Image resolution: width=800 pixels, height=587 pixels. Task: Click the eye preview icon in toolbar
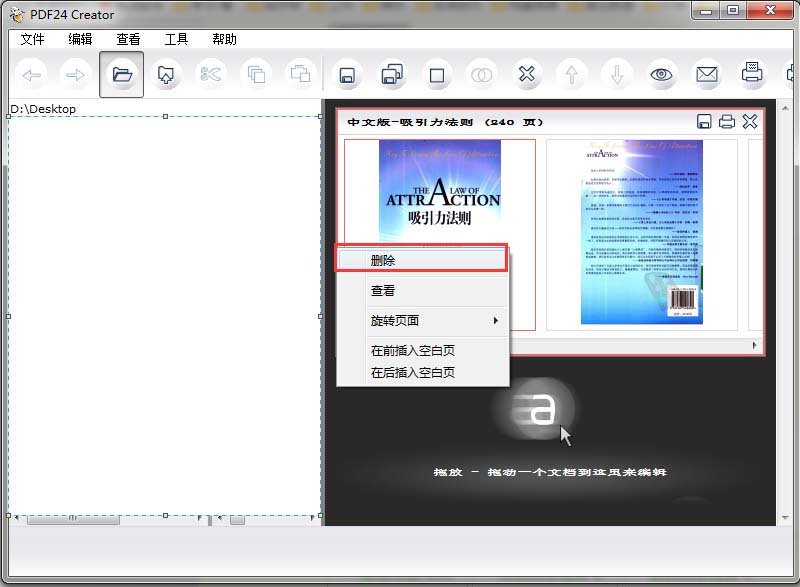pyautogui.click(x=660, y=74)
